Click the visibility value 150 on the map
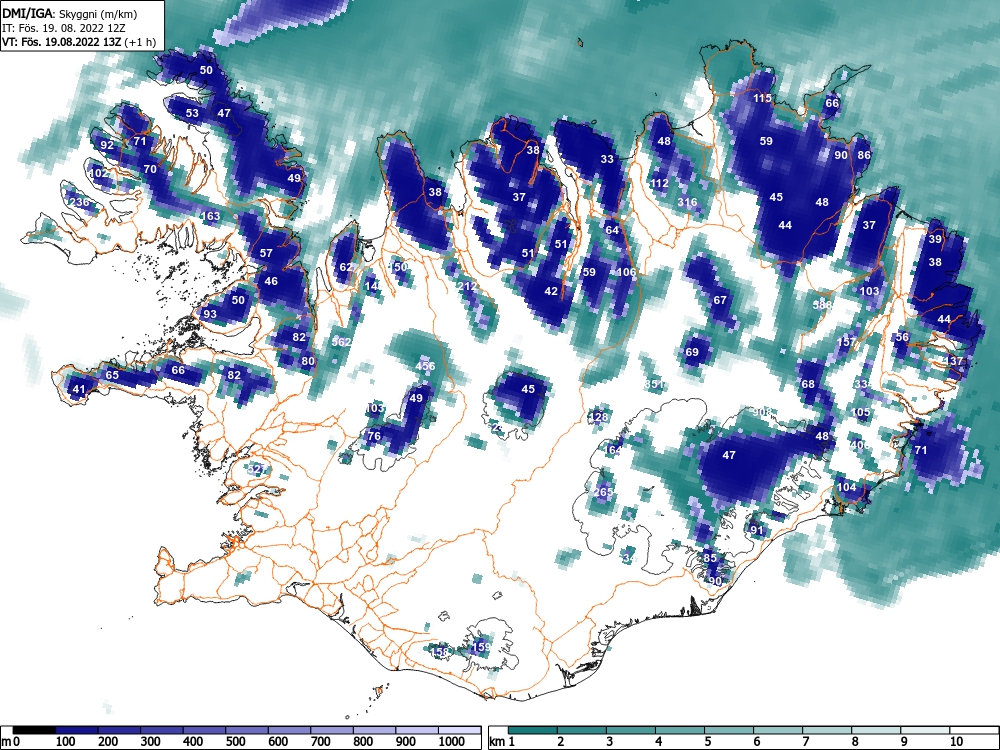1000x750 pixels. (x=397, y=267)
